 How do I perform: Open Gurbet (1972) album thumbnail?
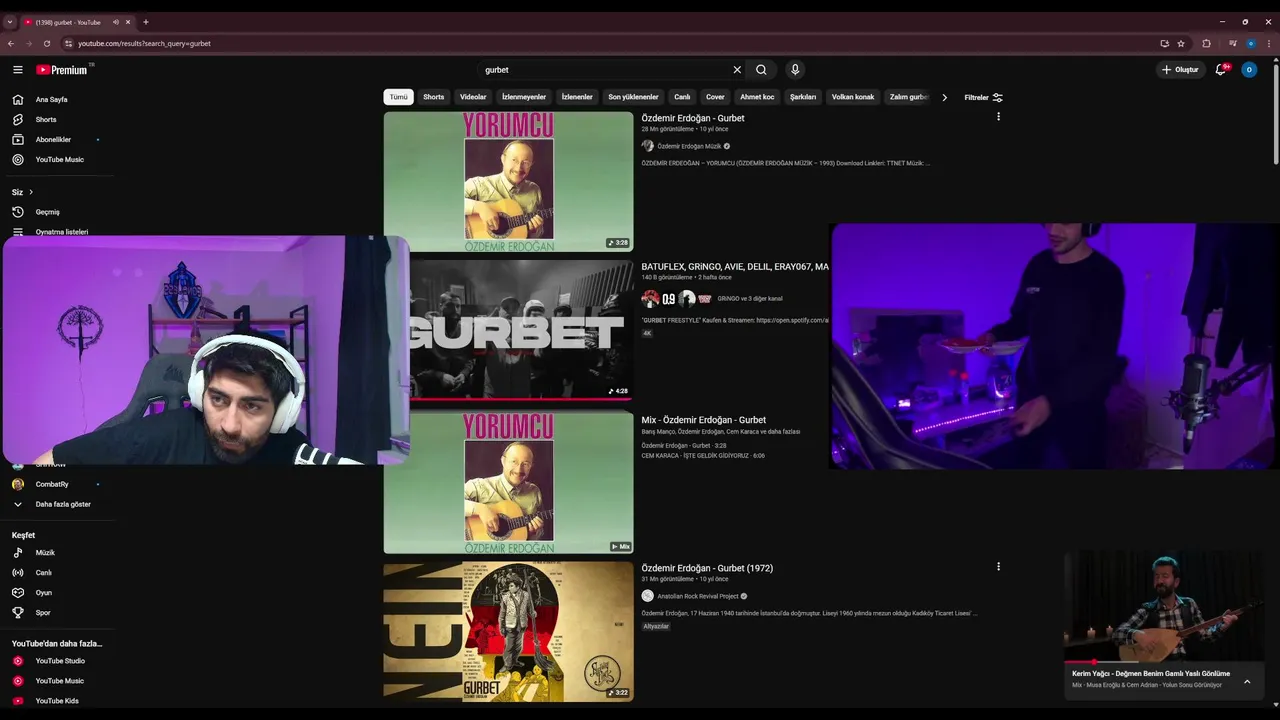tap(508, 631)
